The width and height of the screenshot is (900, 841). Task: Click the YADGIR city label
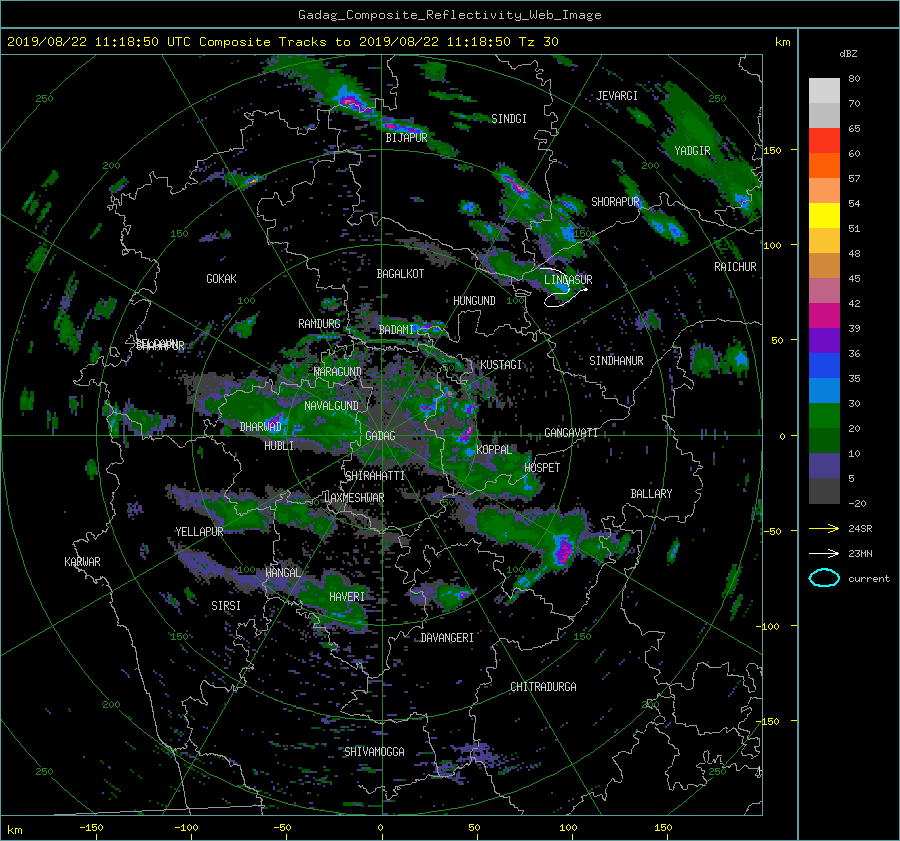[x=692, y=151]
